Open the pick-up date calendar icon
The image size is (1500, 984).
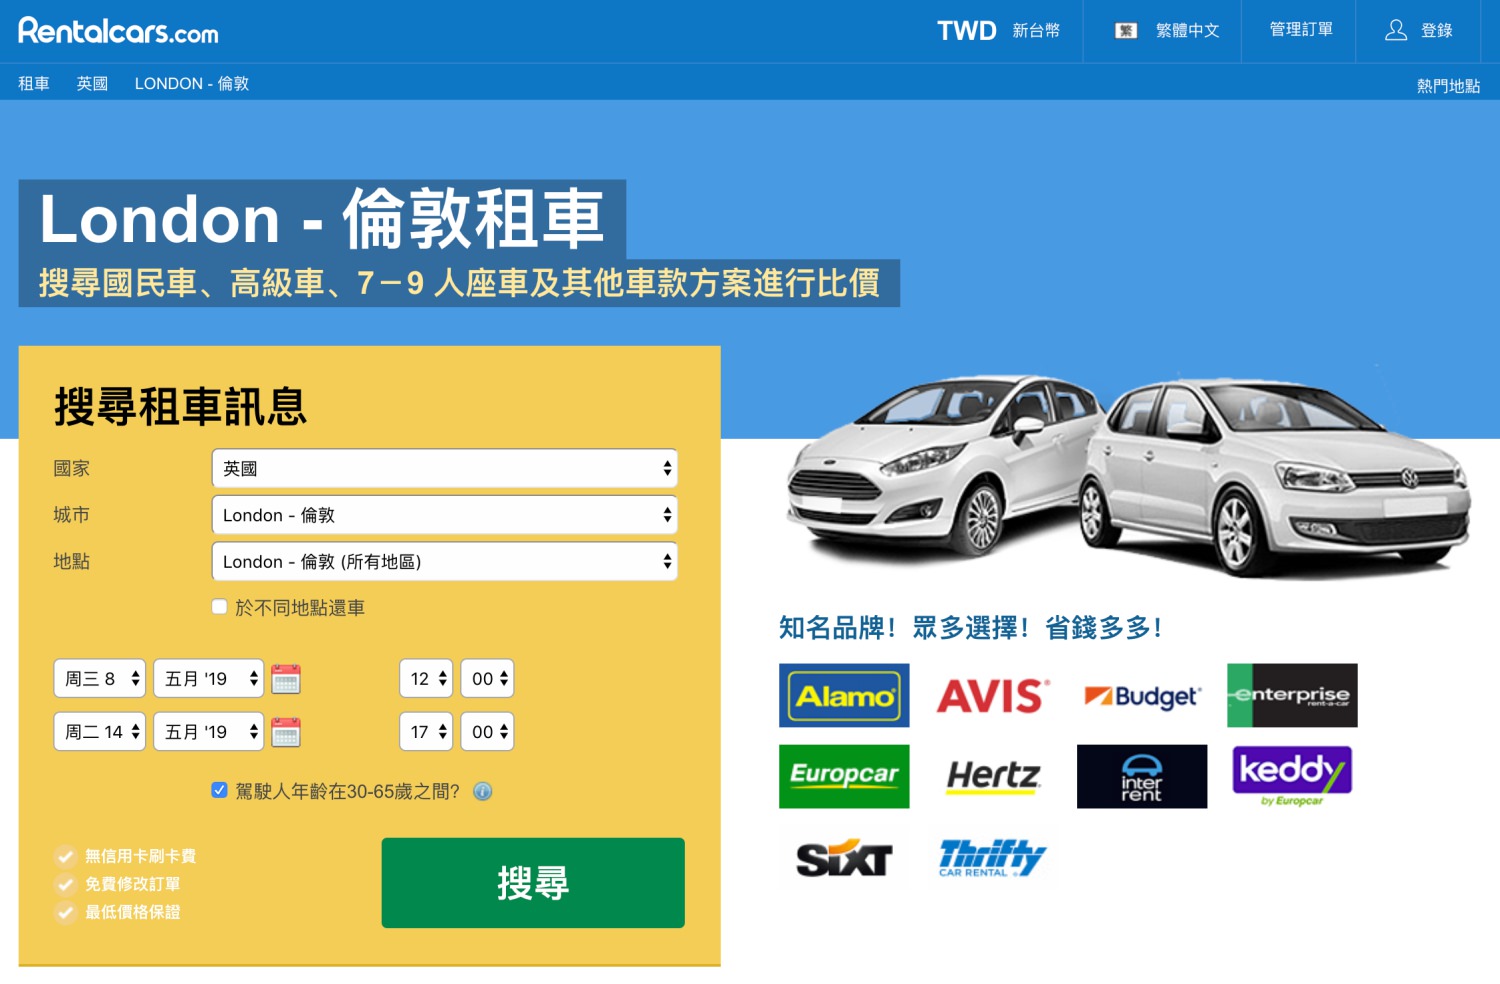[x=286, y=679]
